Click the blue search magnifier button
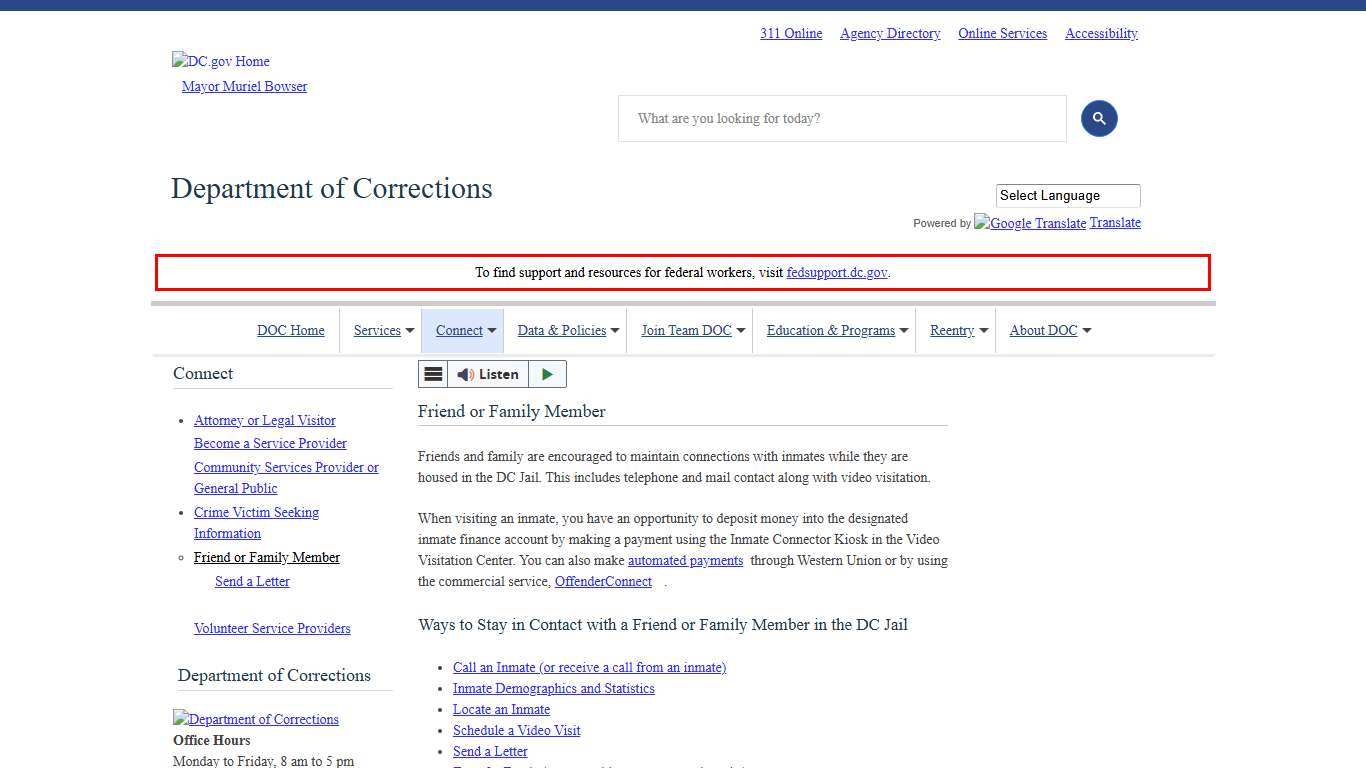The image size is (1366, 768). click(x=1098, y=118)
